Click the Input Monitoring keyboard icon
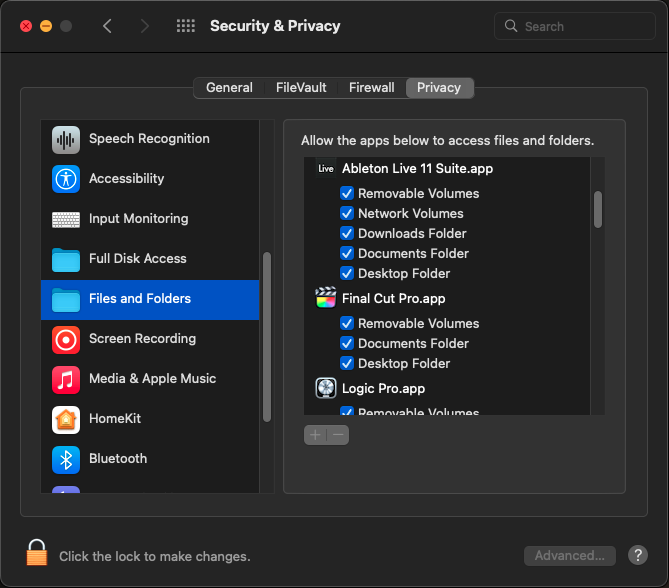669x588 pixels. pos(66,219)
